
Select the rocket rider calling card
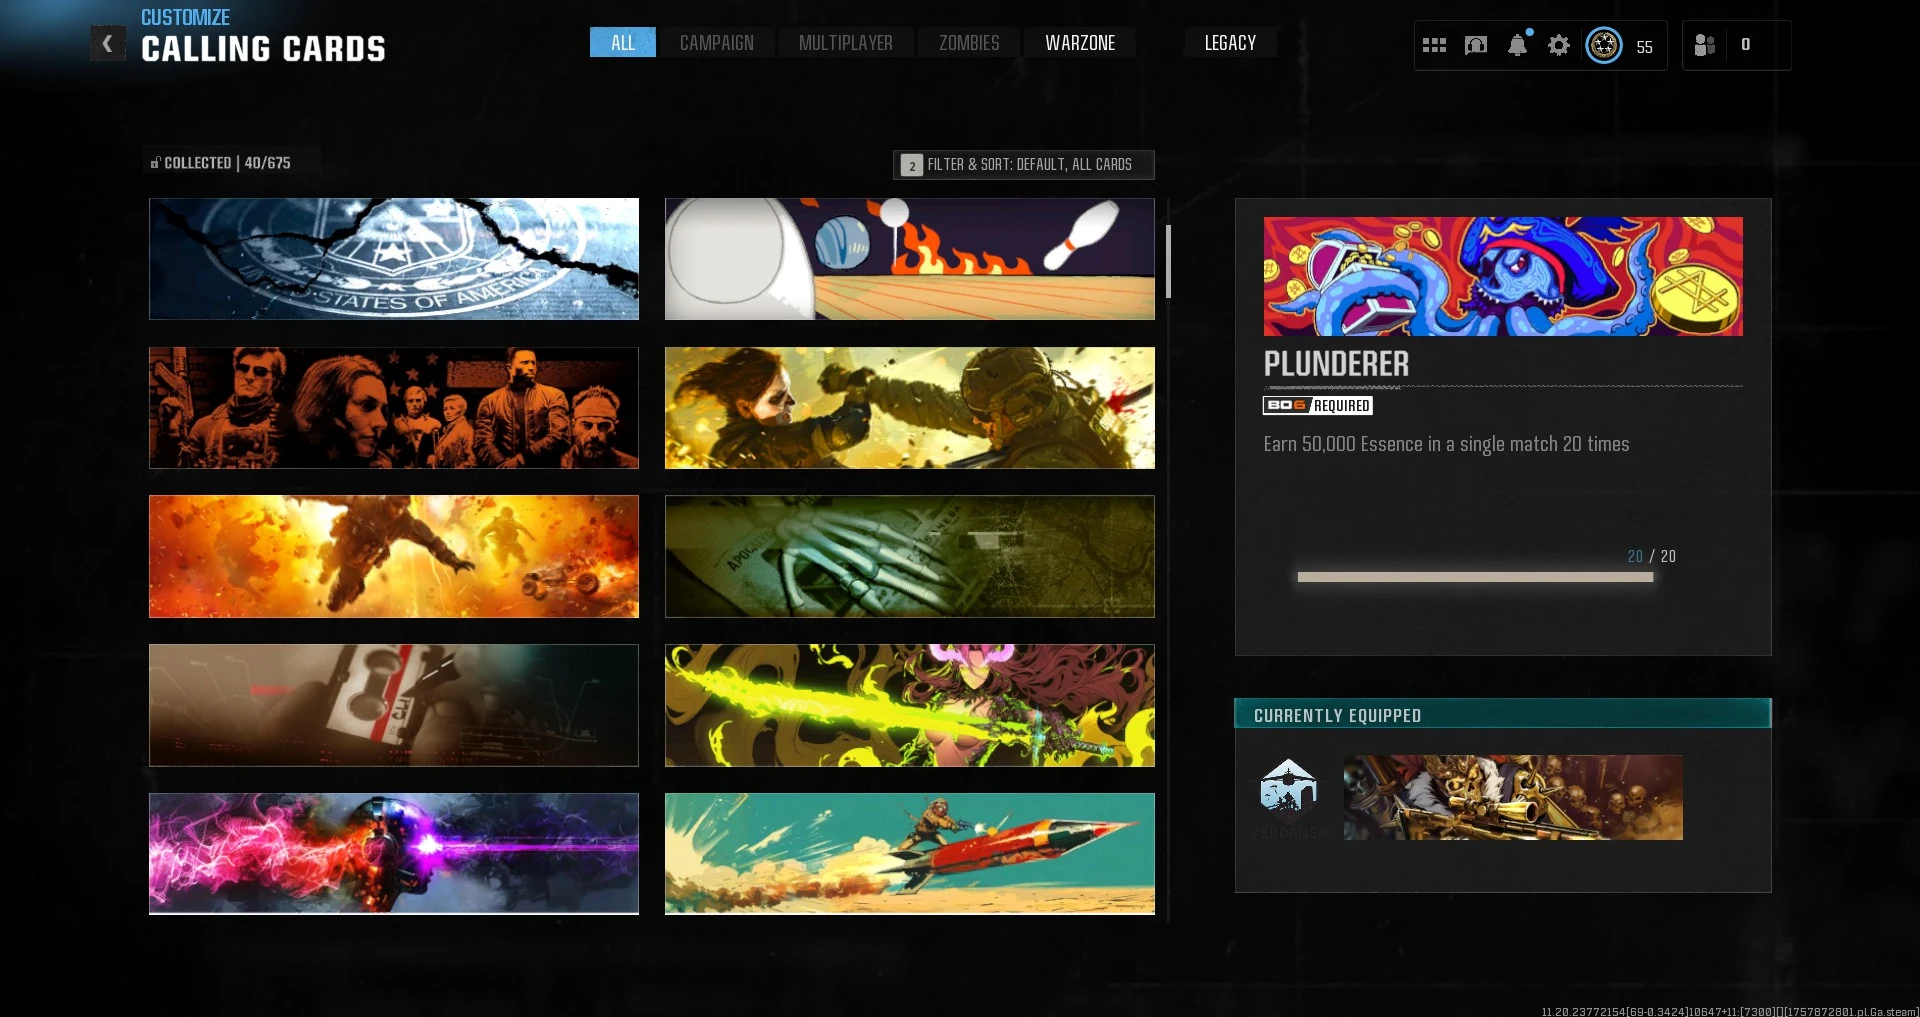click(x=910, y=854)
